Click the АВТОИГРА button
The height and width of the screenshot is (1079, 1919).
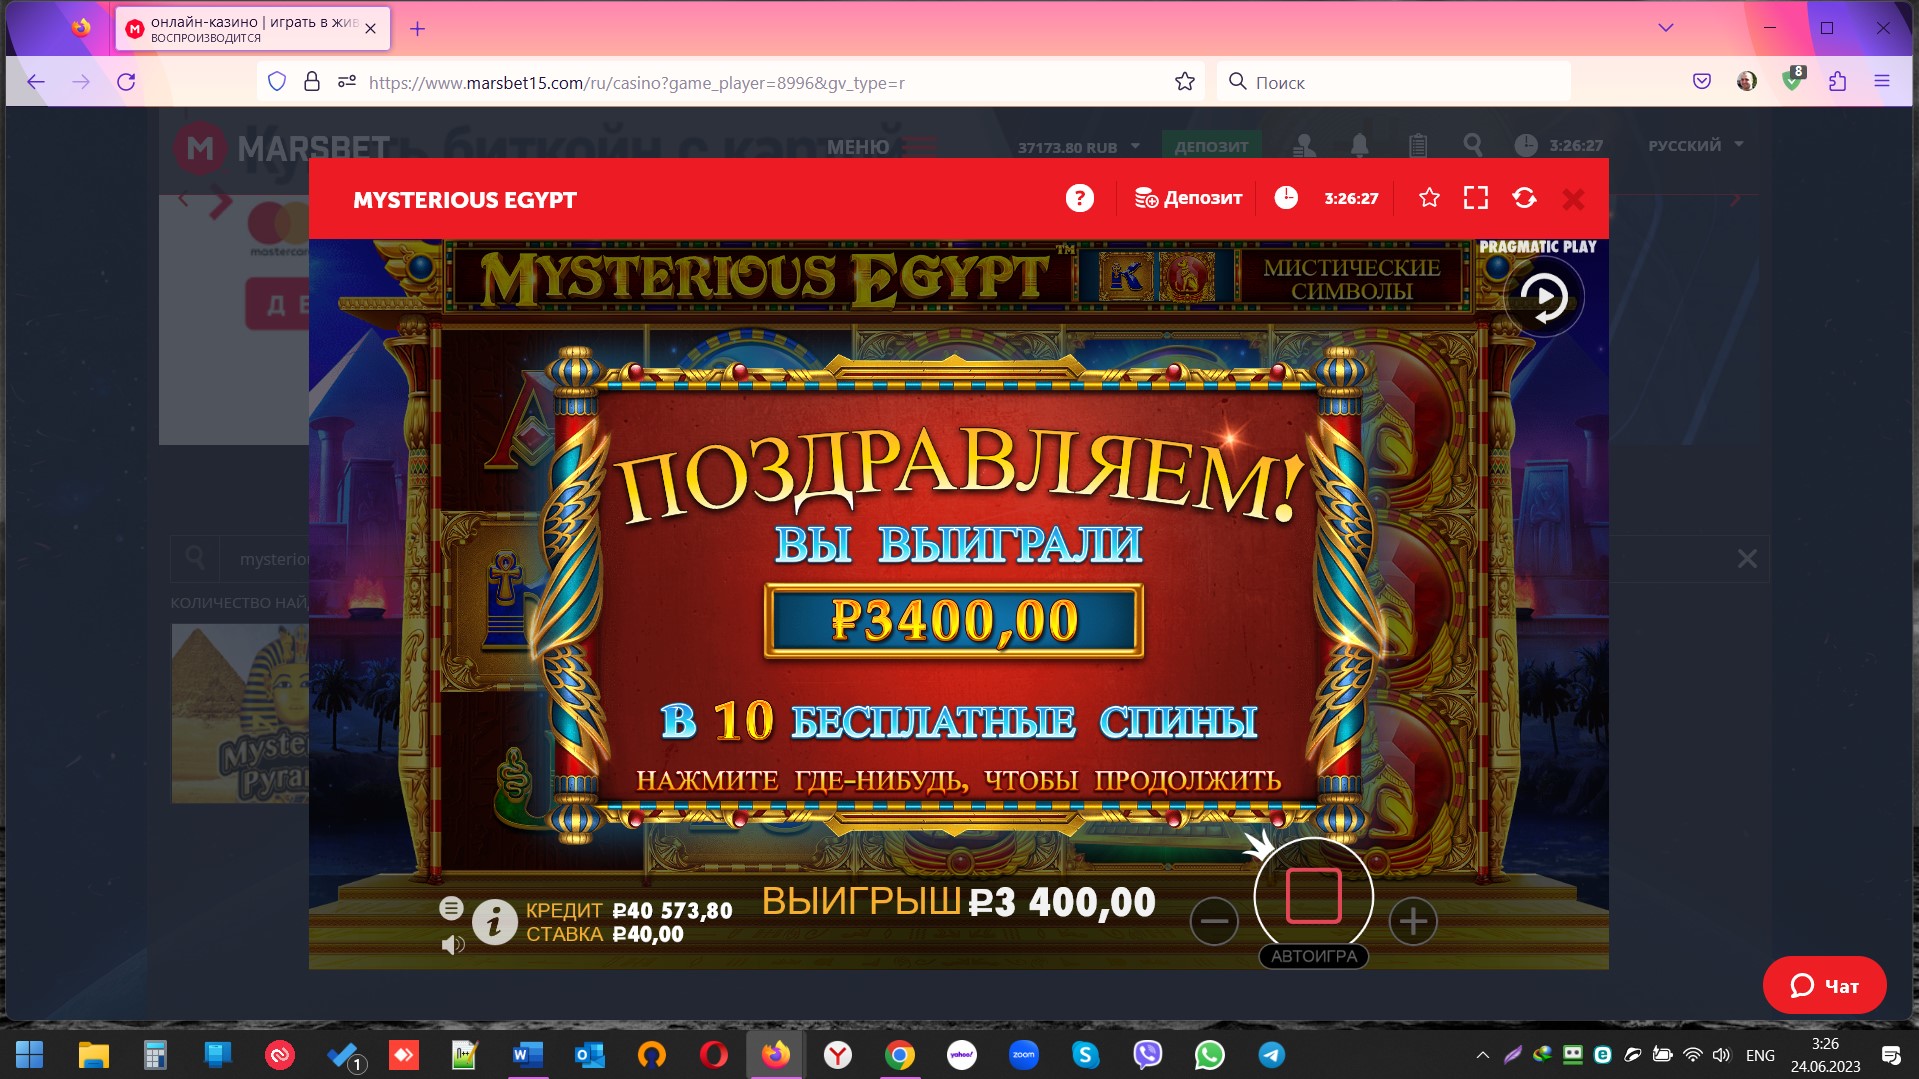(1314, 956)
